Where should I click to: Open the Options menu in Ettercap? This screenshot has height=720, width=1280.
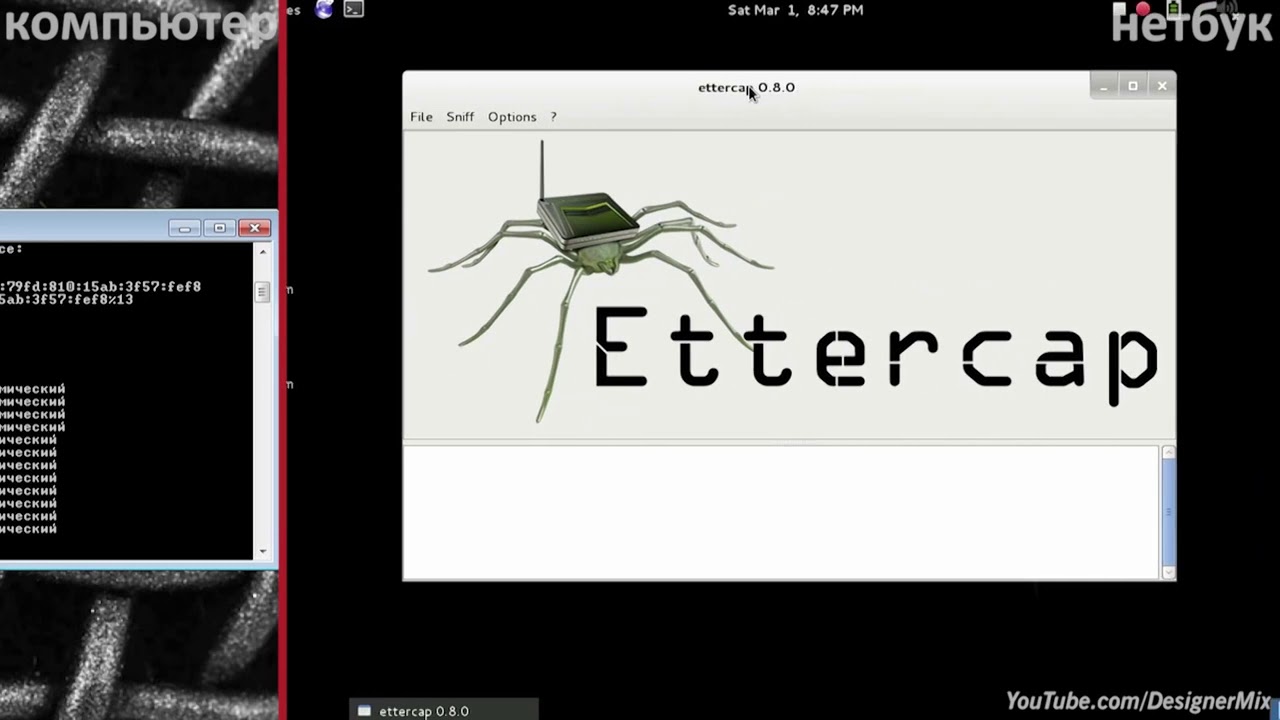coord(512,117)
